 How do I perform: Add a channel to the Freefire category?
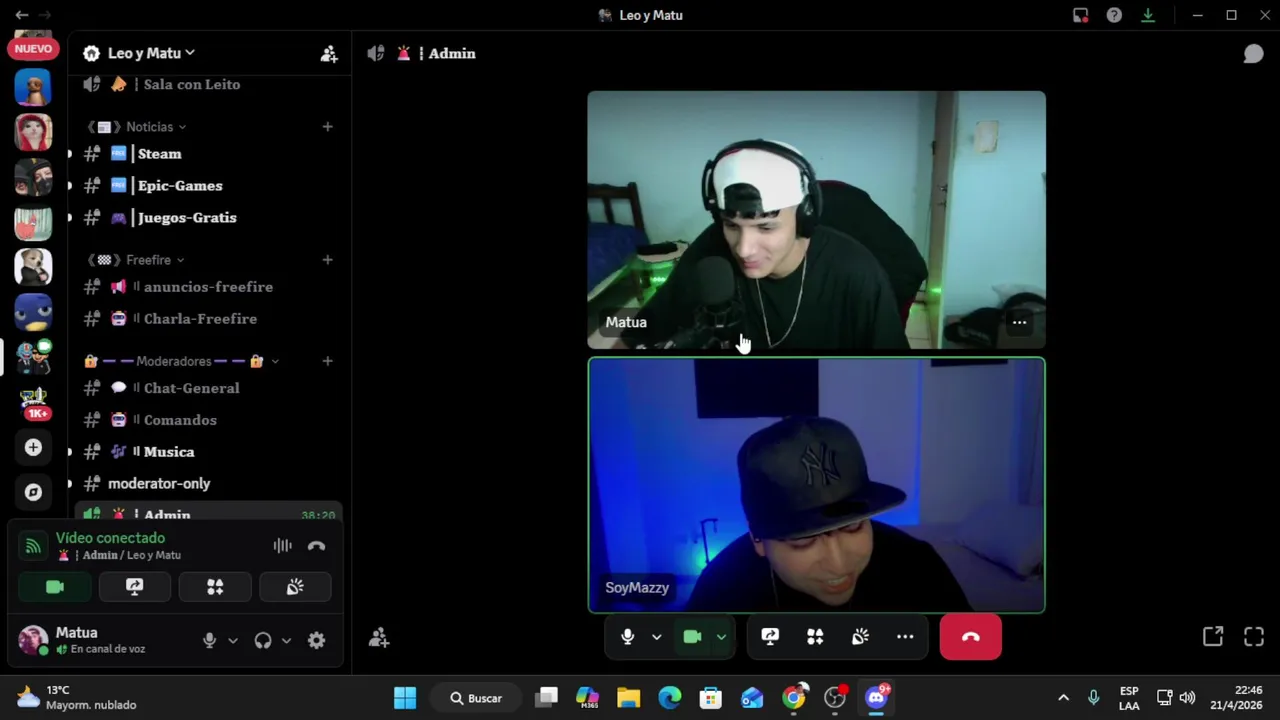(x=327, y=260)
